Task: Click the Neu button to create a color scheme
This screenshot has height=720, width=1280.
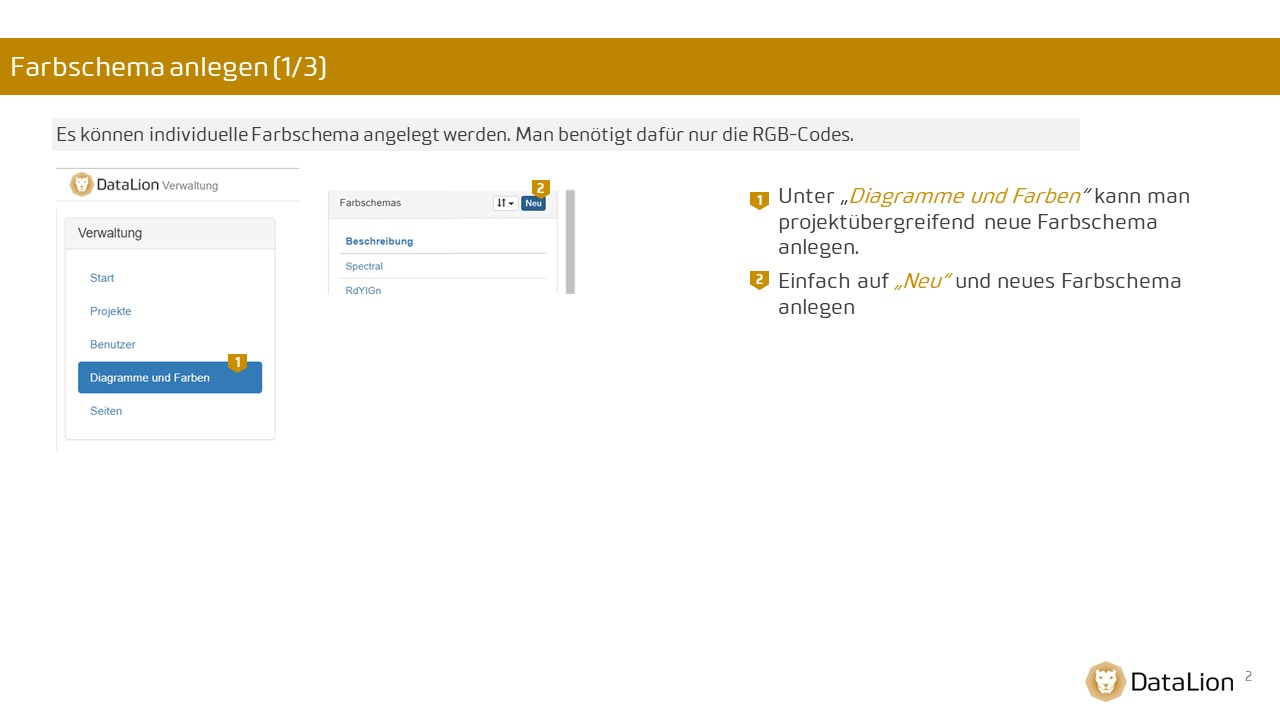Action: click(533, 203)
